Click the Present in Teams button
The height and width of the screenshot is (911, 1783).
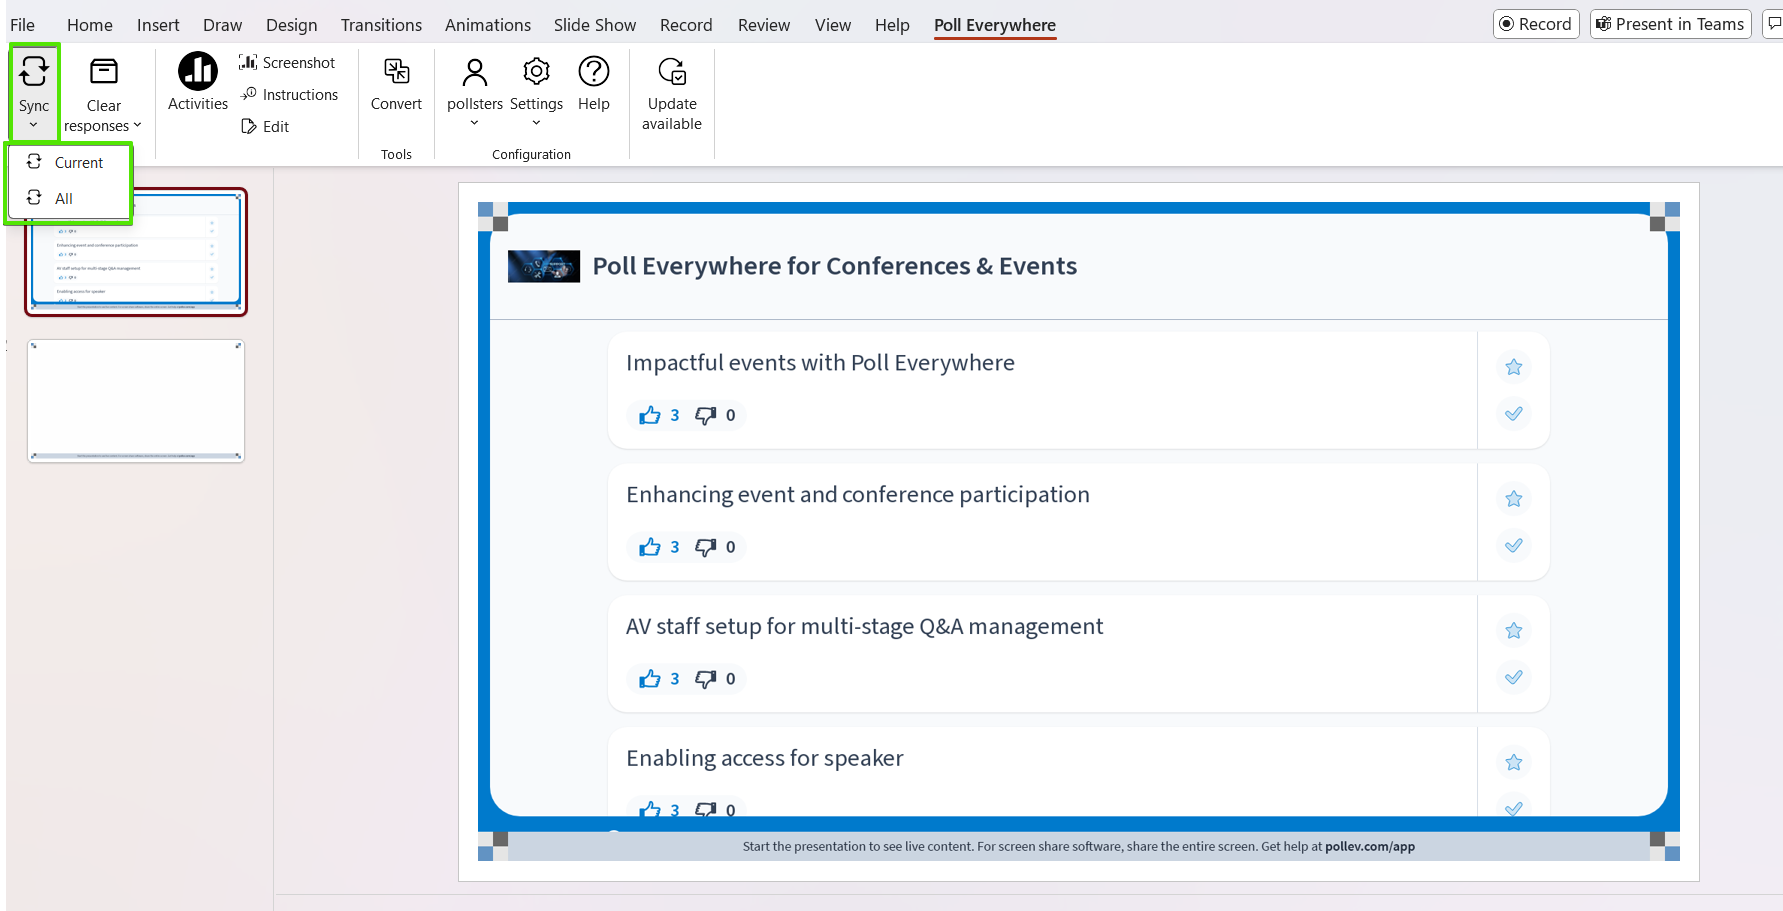tap(1670, 24)
